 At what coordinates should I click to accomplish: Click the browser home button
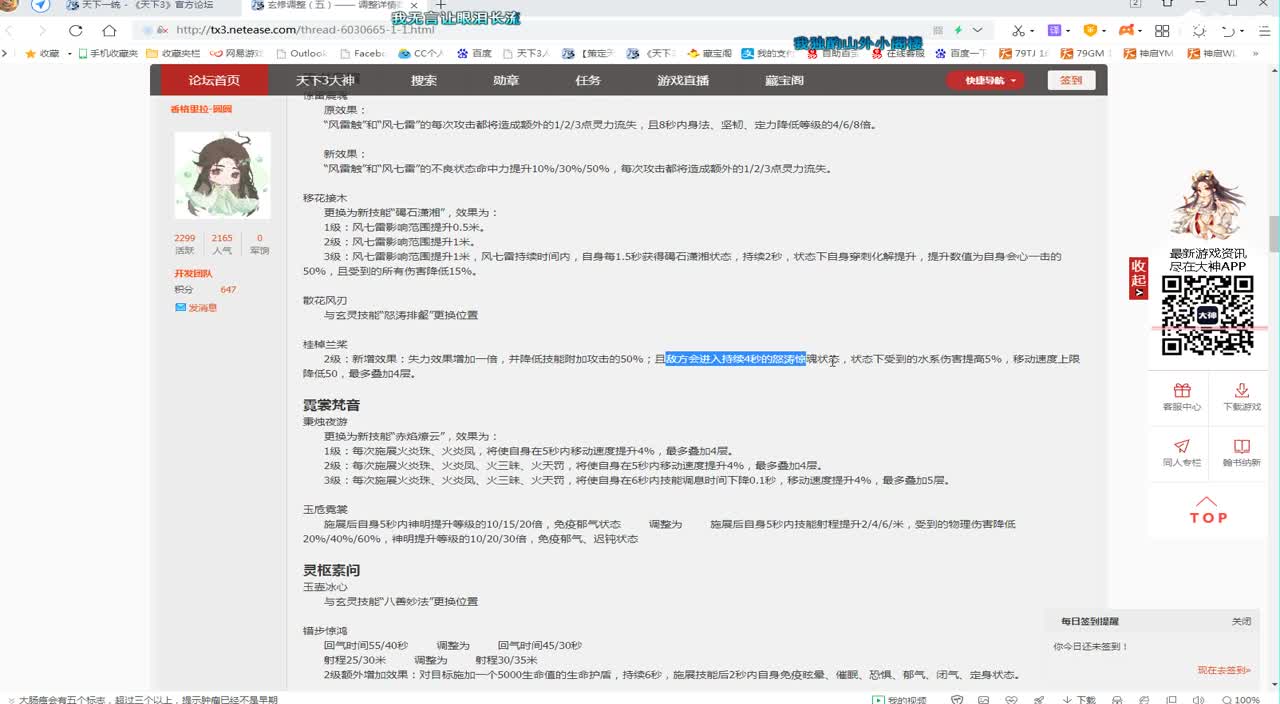(110, 30)
